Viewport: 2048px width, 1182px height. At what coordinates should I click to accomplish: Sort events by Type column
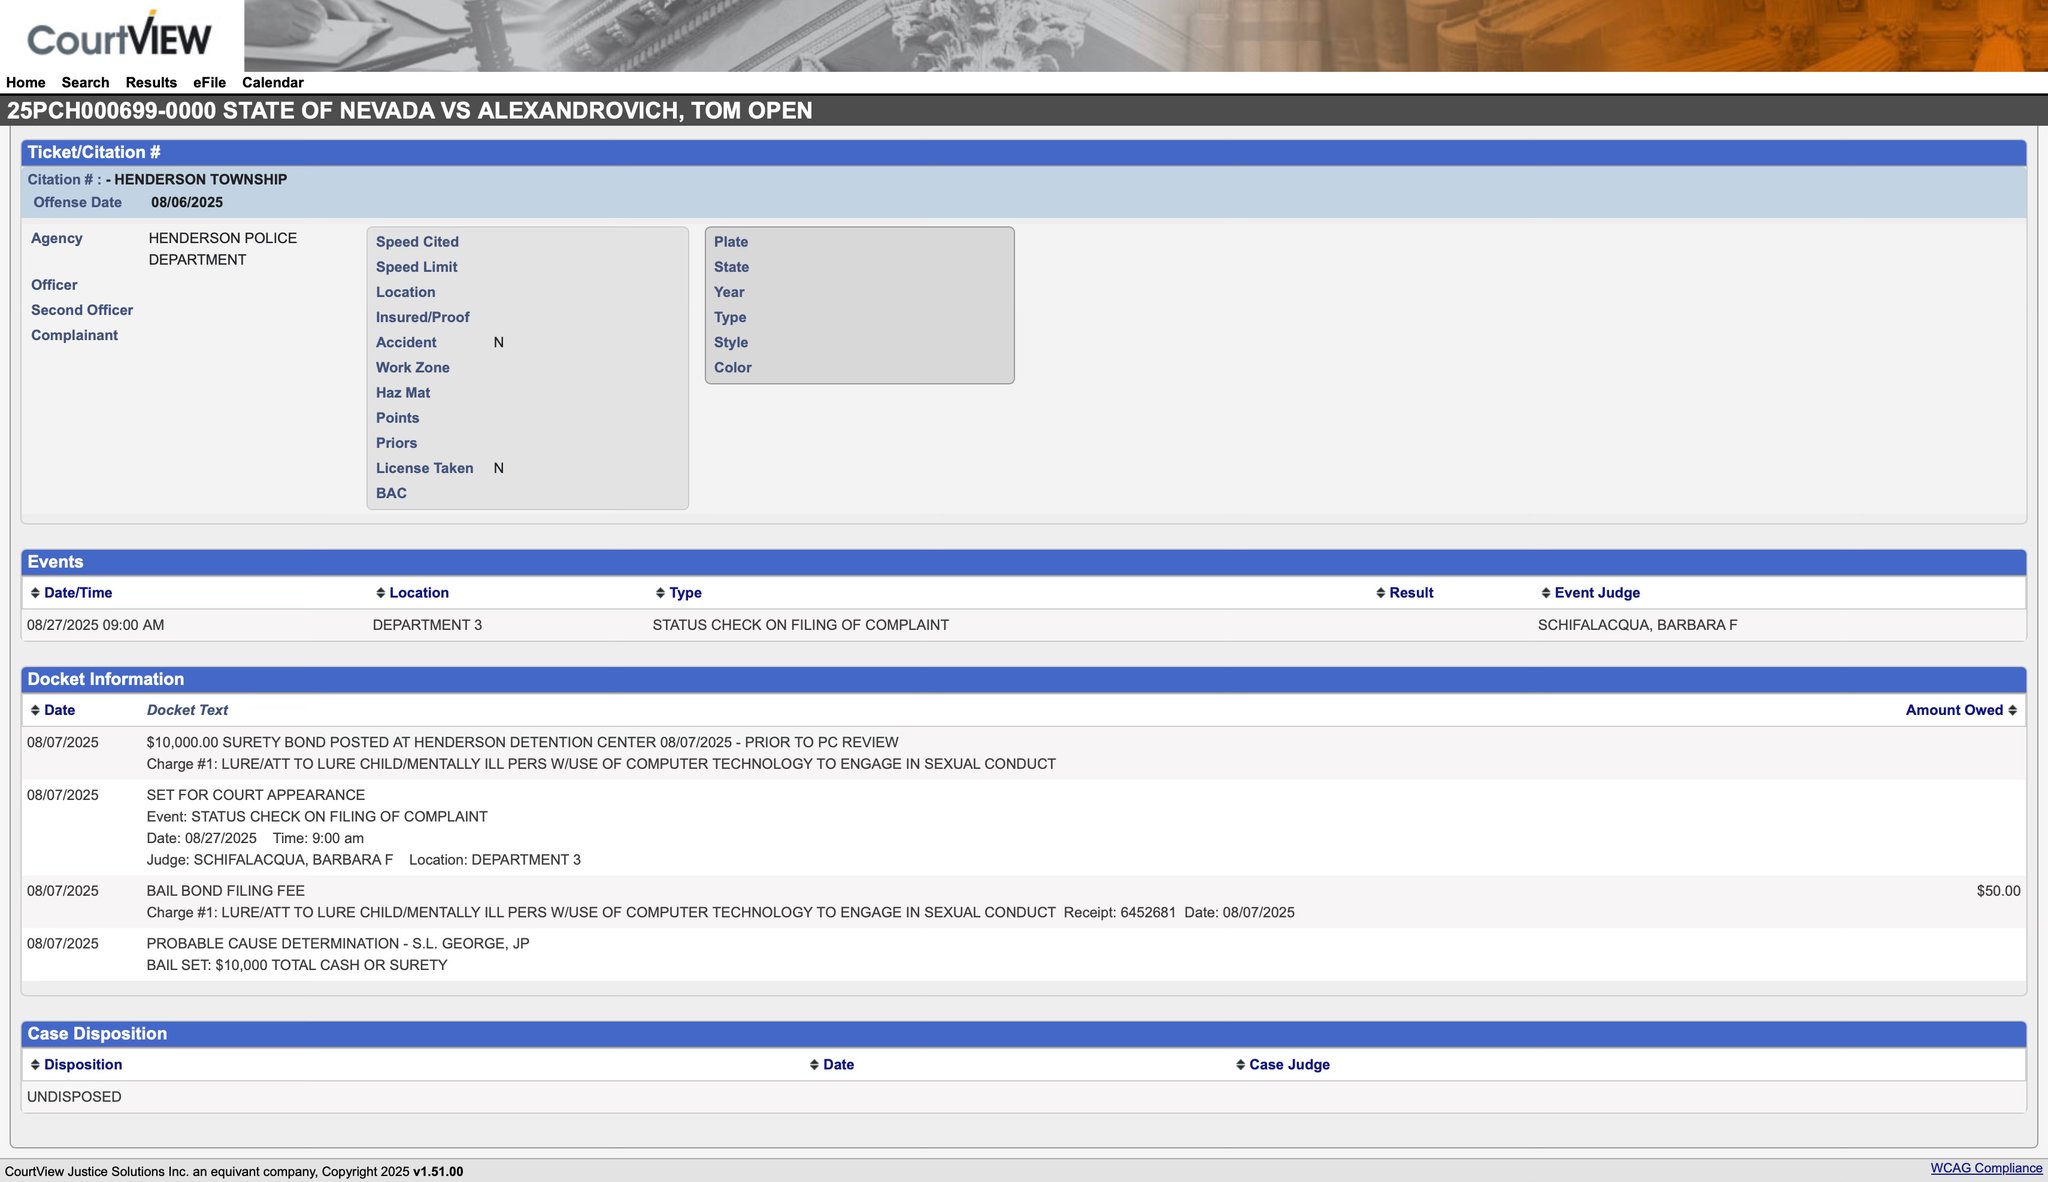pyautogui.click(x=685, y=593)
